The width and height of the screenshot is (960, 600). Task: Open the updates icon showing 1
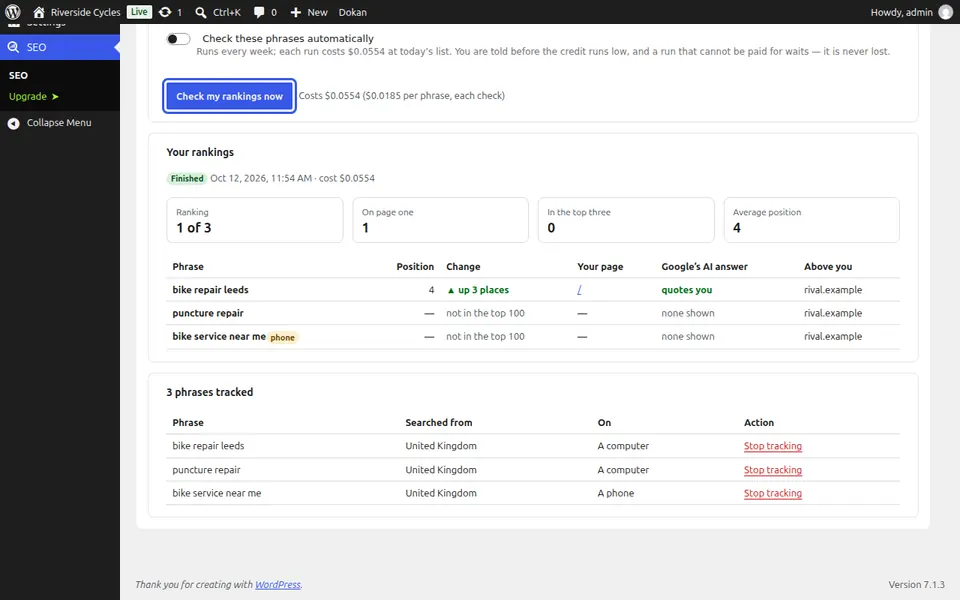click(170, 12)
